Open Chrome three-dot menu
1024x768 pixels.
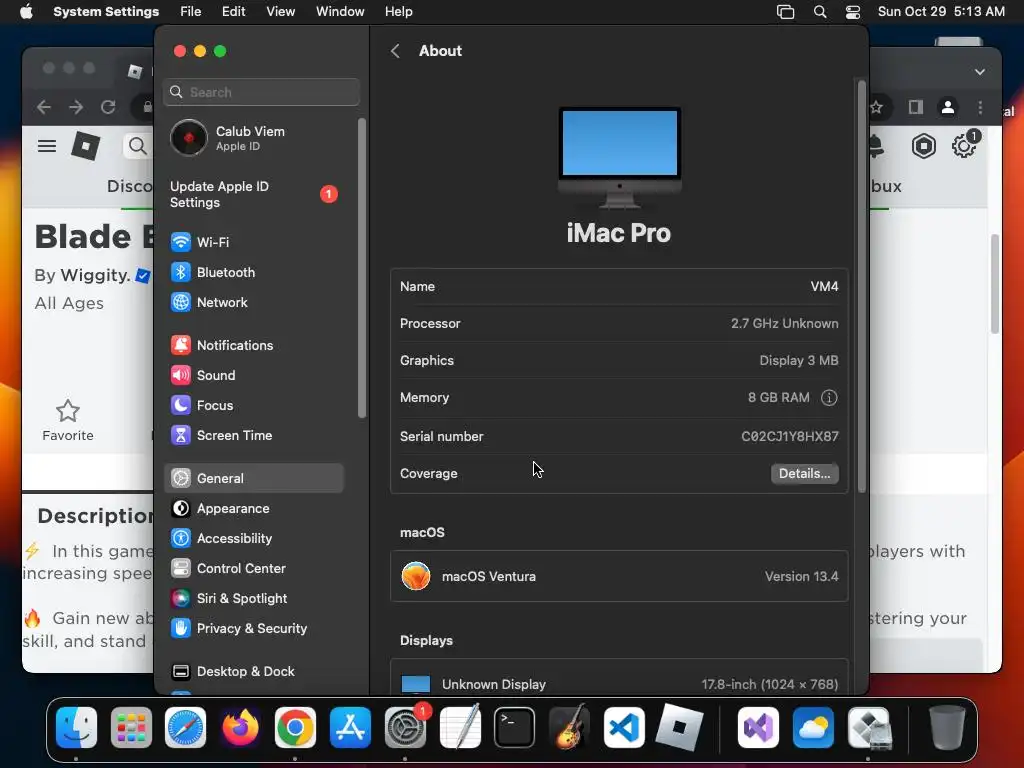pyautogui.click(x=980, y=107)
